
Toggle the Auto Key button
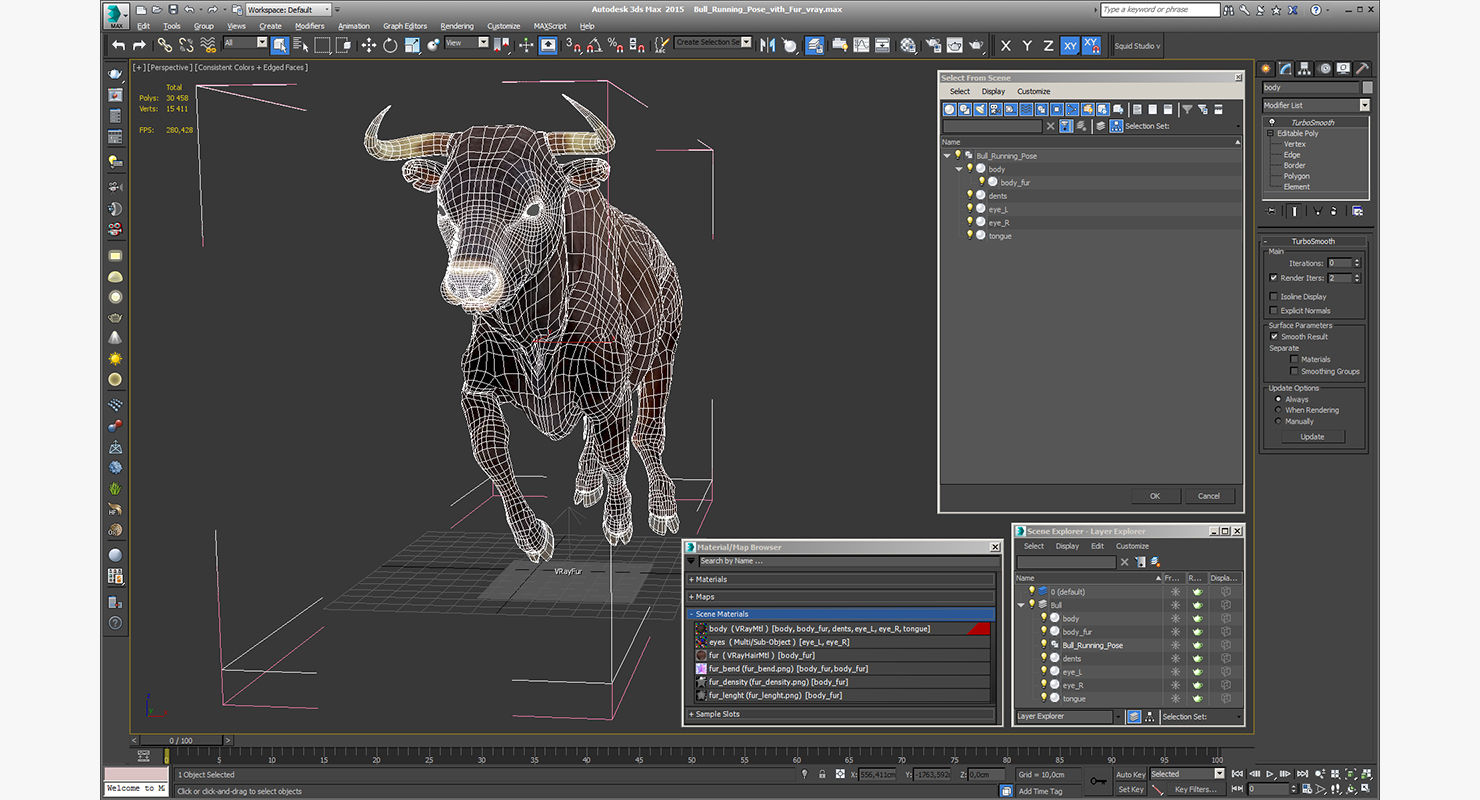click(x=1131, y=774)
